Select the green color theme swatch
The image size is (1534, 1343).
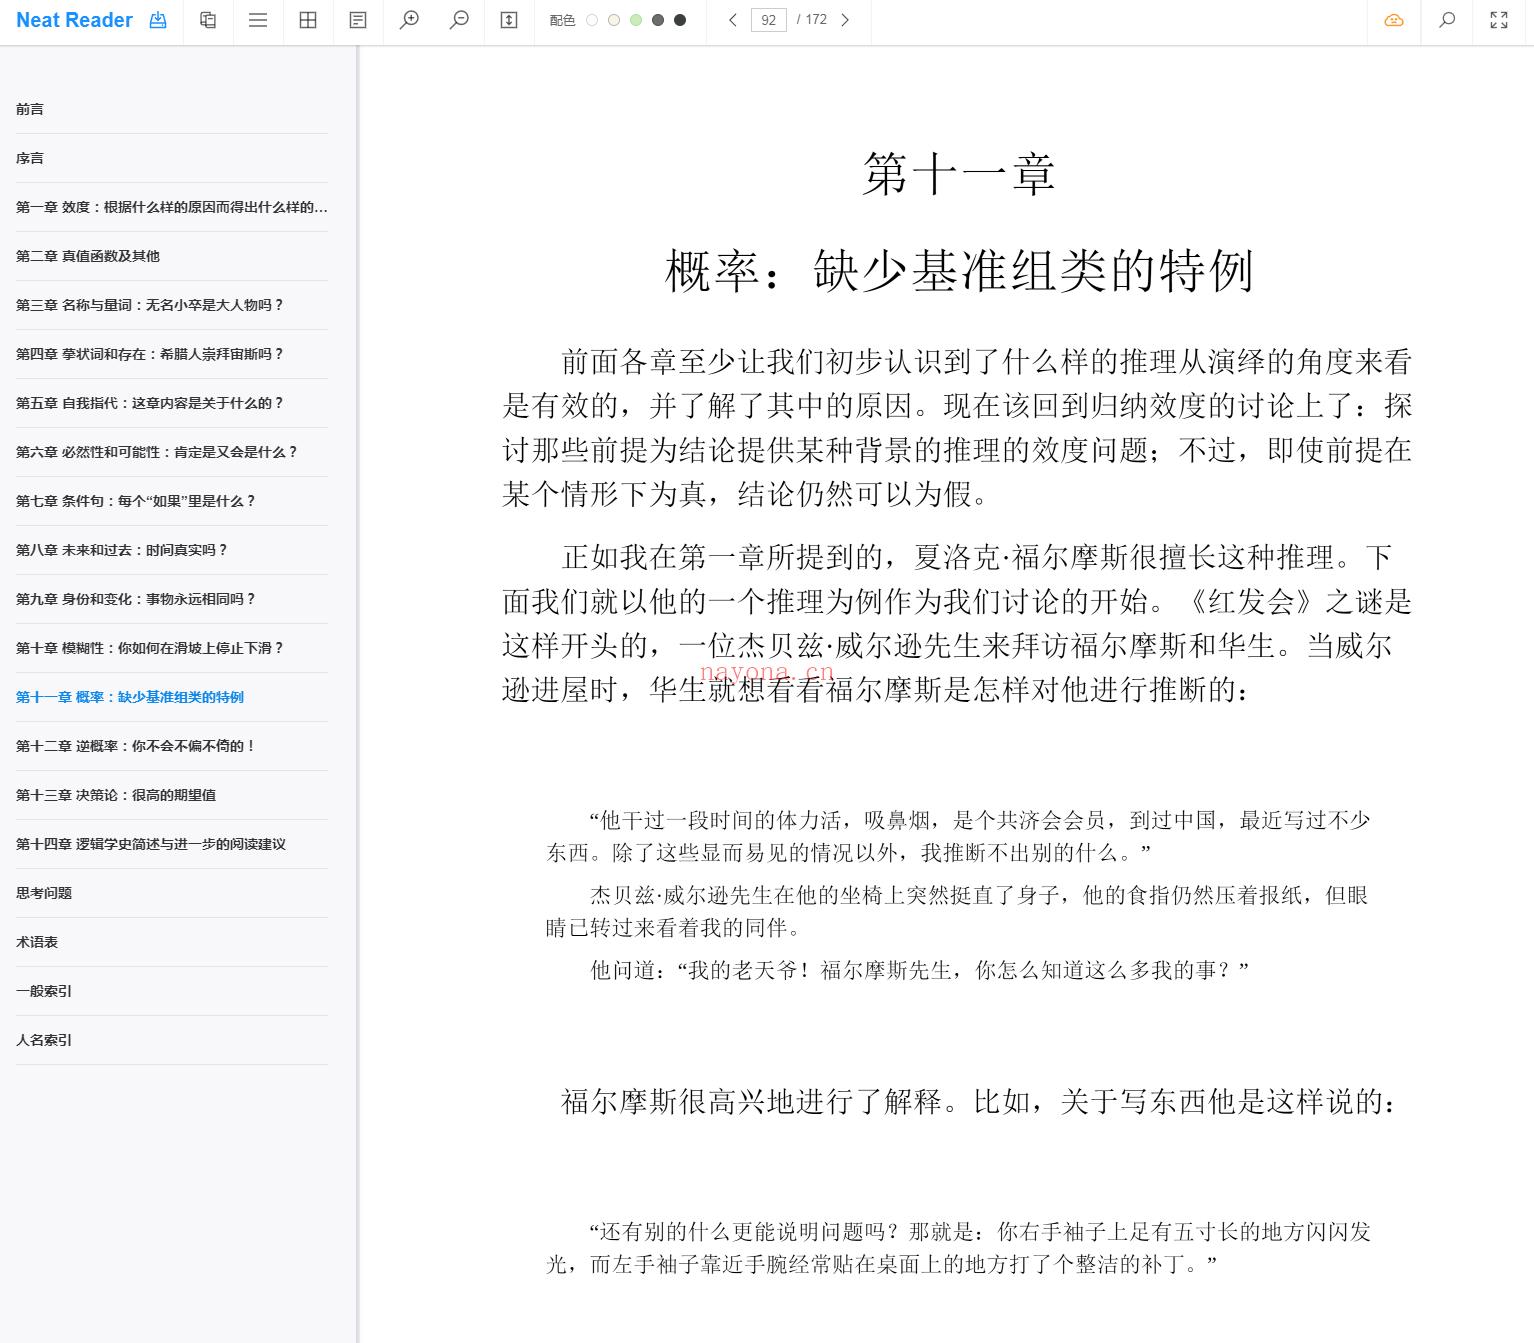(x=636, y=20)
